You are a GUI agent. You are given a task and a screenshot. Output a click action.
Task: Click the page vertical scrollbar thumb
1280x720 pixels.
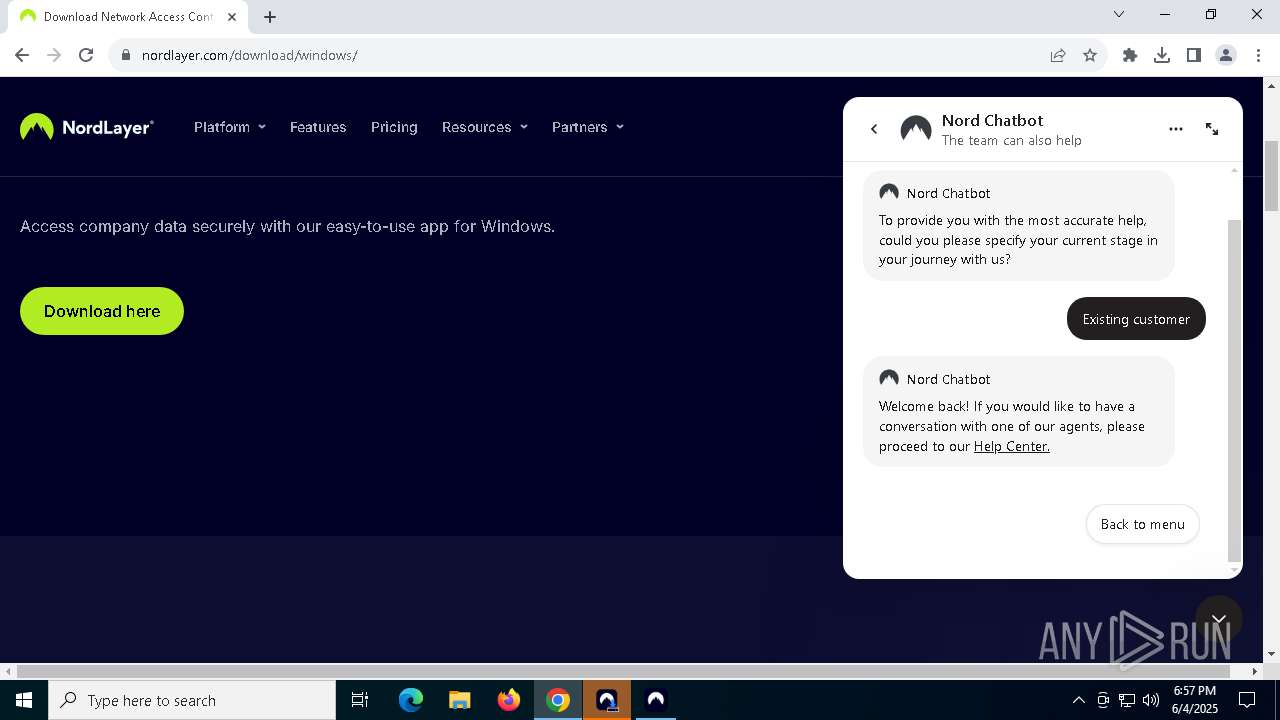[1272, 176]
